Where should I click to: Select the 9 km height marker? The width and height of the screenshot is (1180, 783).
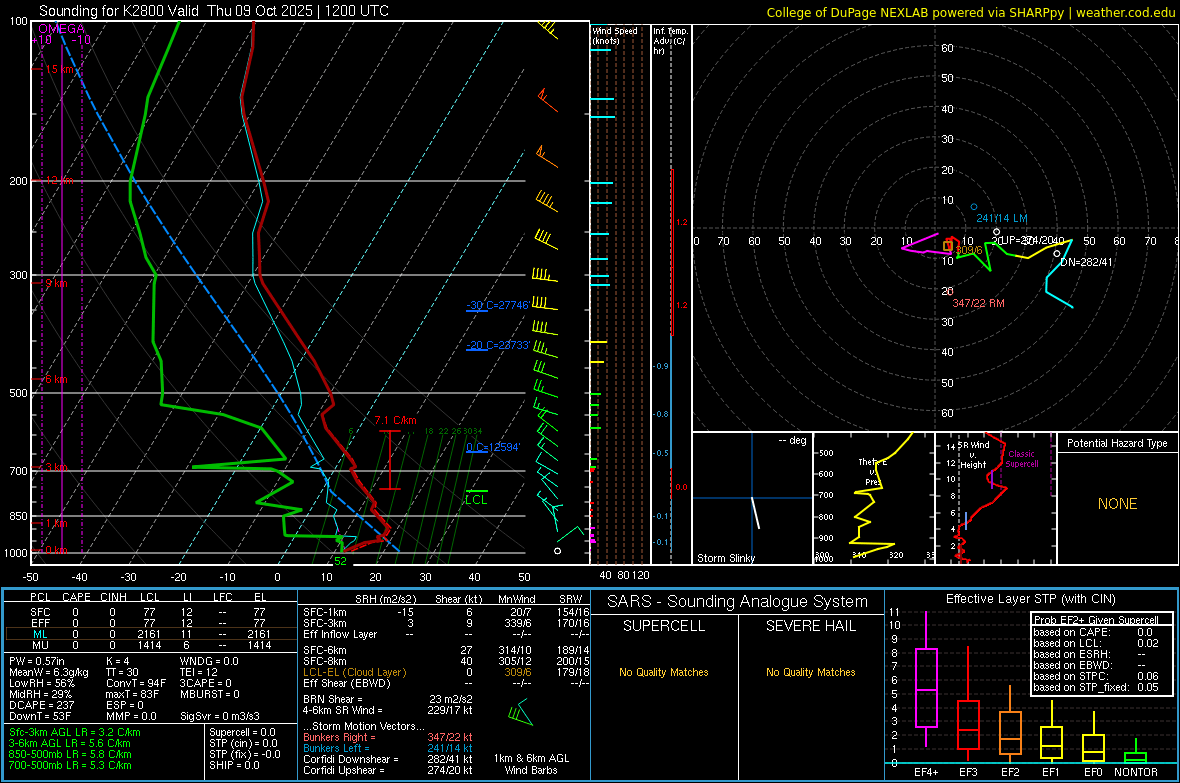click(56, 284)
